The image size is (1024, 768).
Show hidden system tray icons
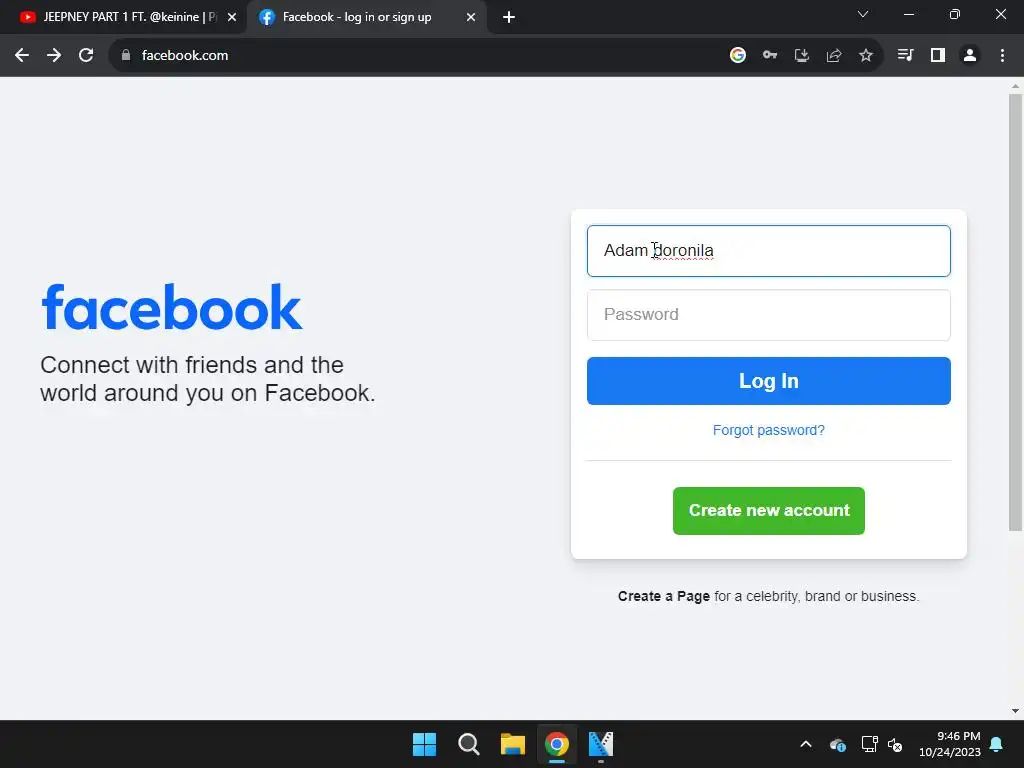pyautogui.click(x=806, y=744)
